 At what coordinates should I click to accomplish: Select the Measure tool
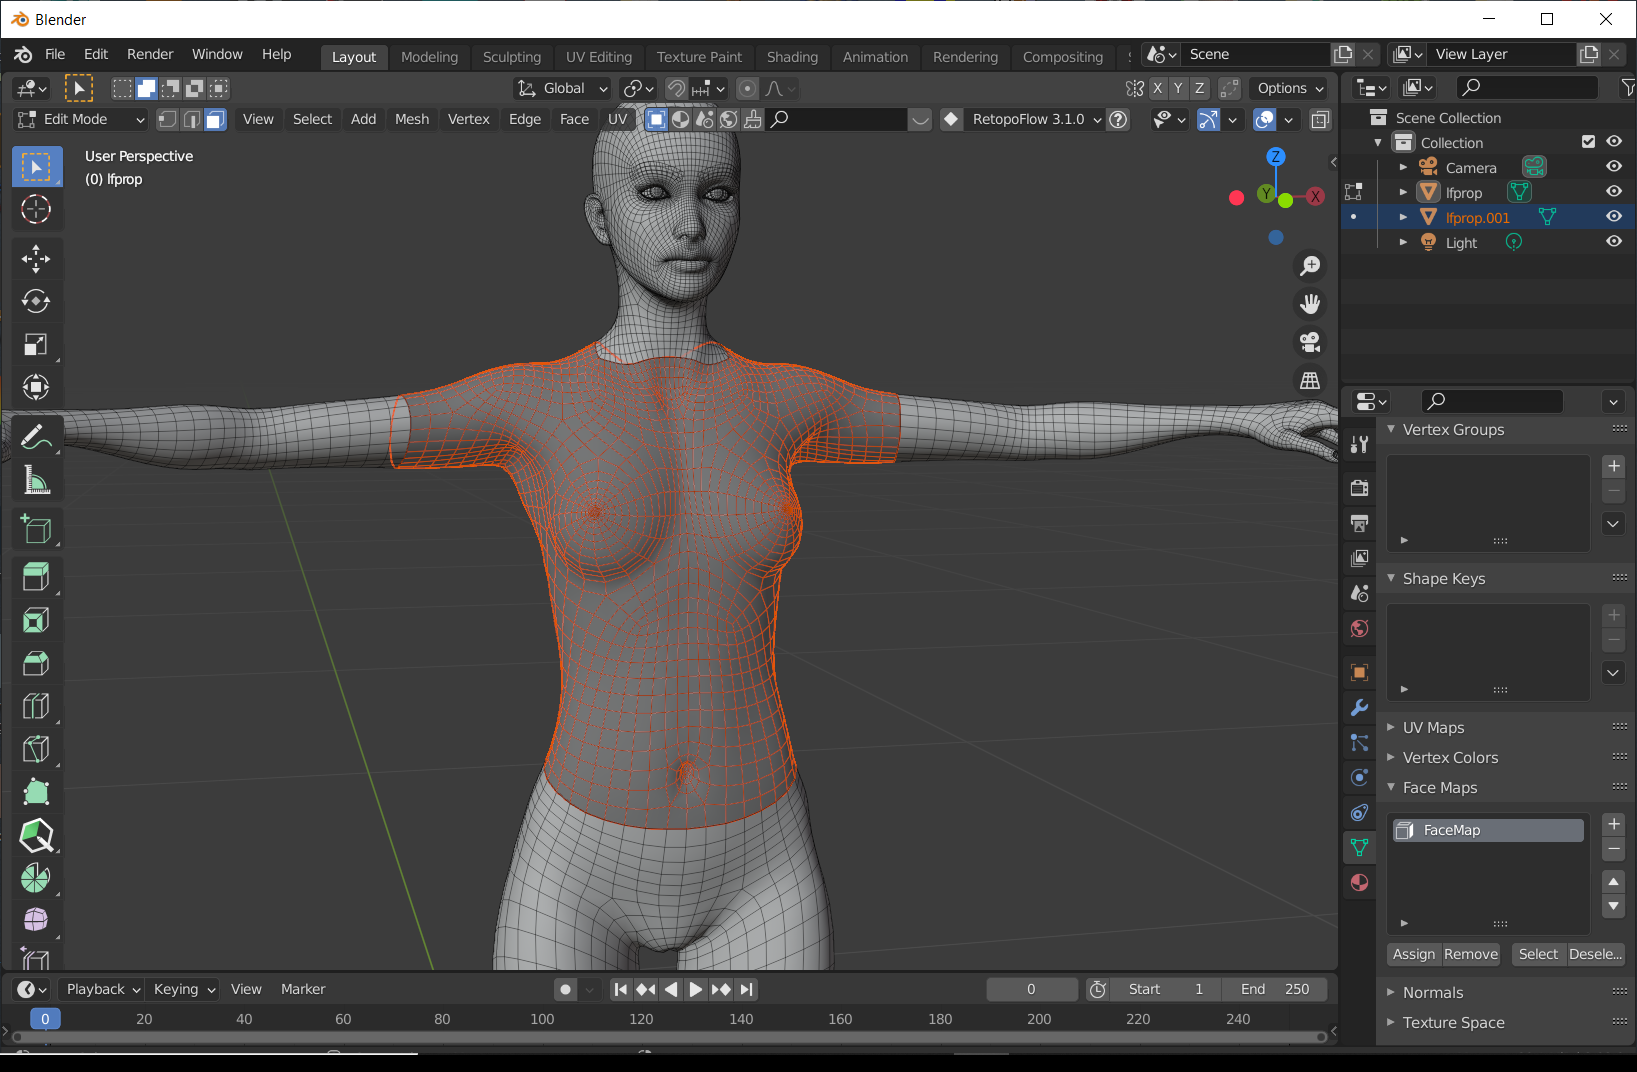[x=36, y=481]
